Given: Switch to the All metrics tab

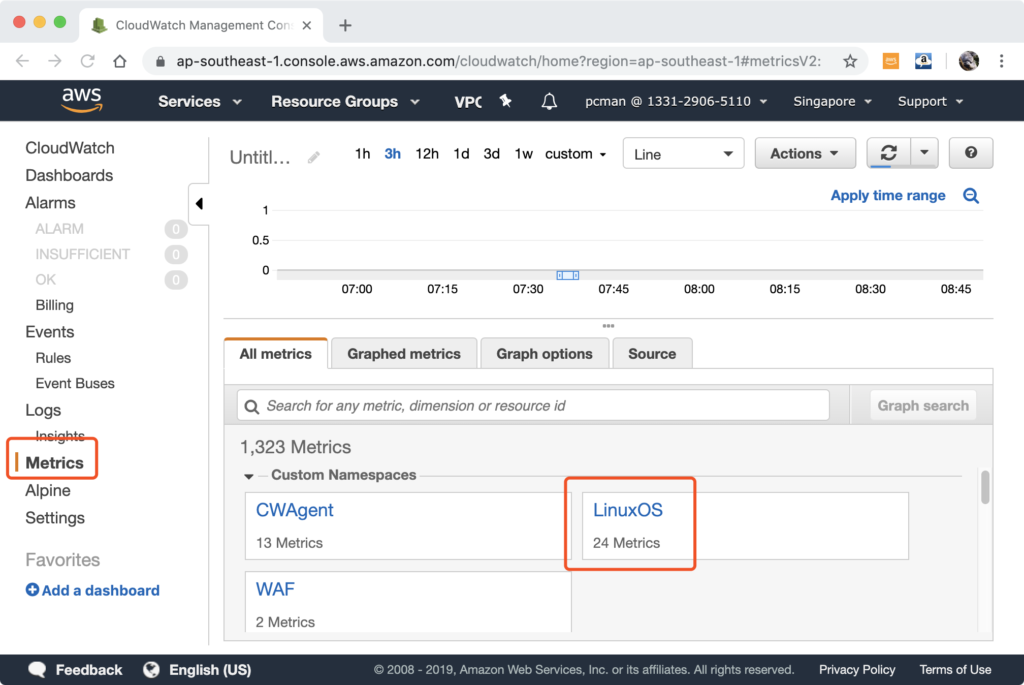Looking at the screenshot, I should (x=276, y=354).
